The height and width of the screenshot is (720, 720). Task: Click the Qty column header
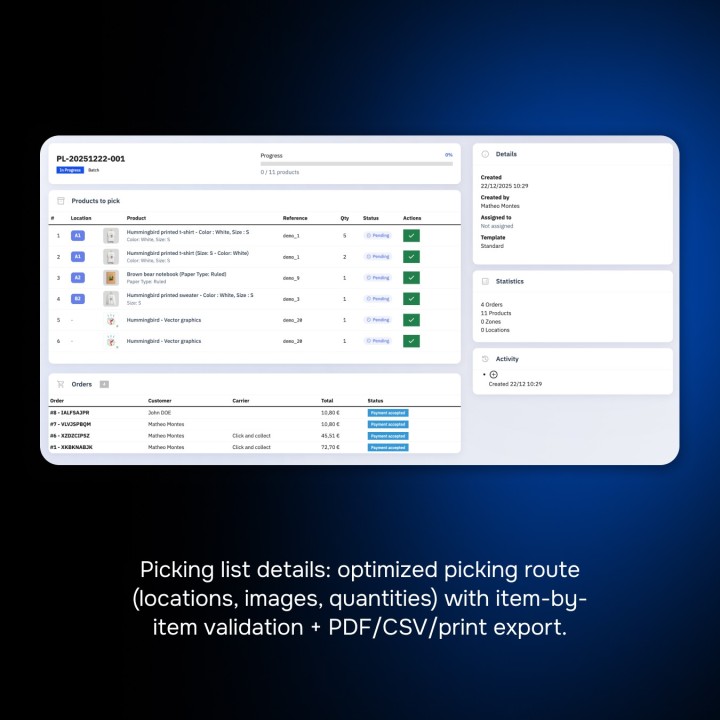[x=344, y=218]
